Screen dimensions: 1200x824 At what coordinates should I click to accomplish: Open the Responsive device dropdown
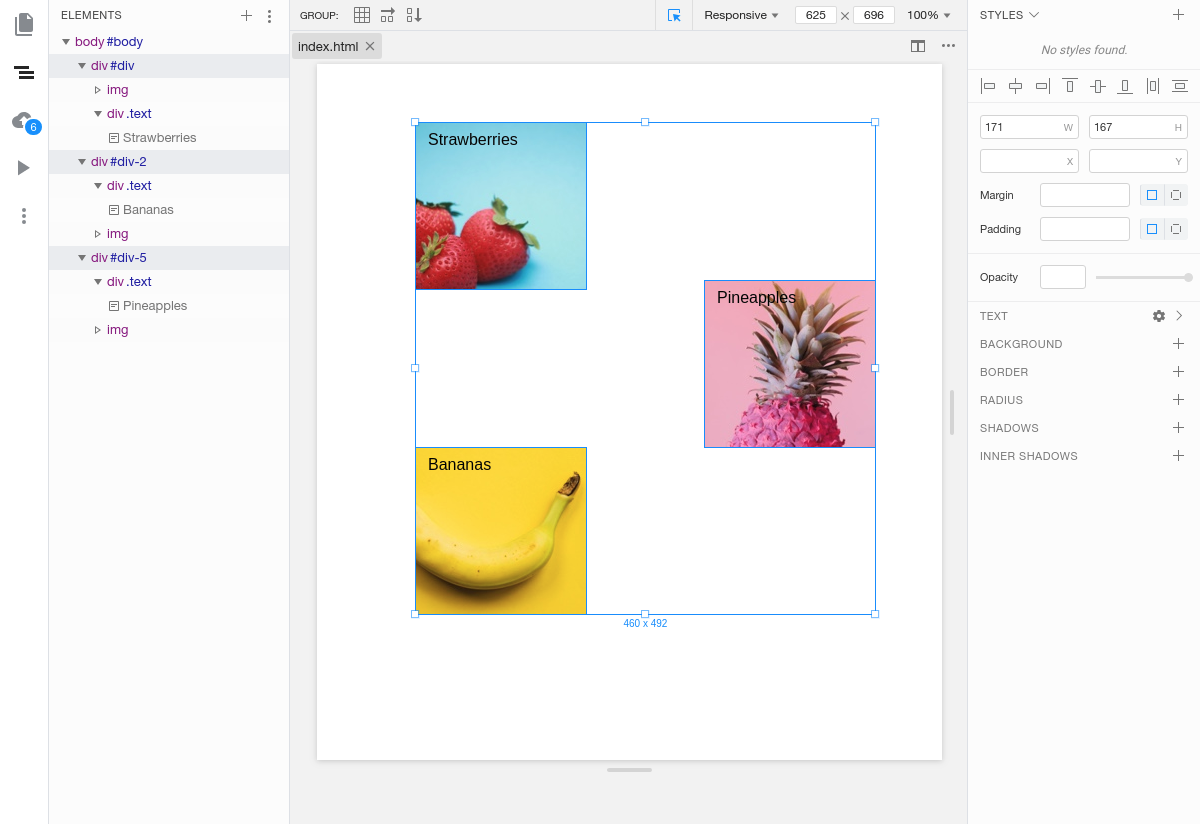(x=741, y=15)
